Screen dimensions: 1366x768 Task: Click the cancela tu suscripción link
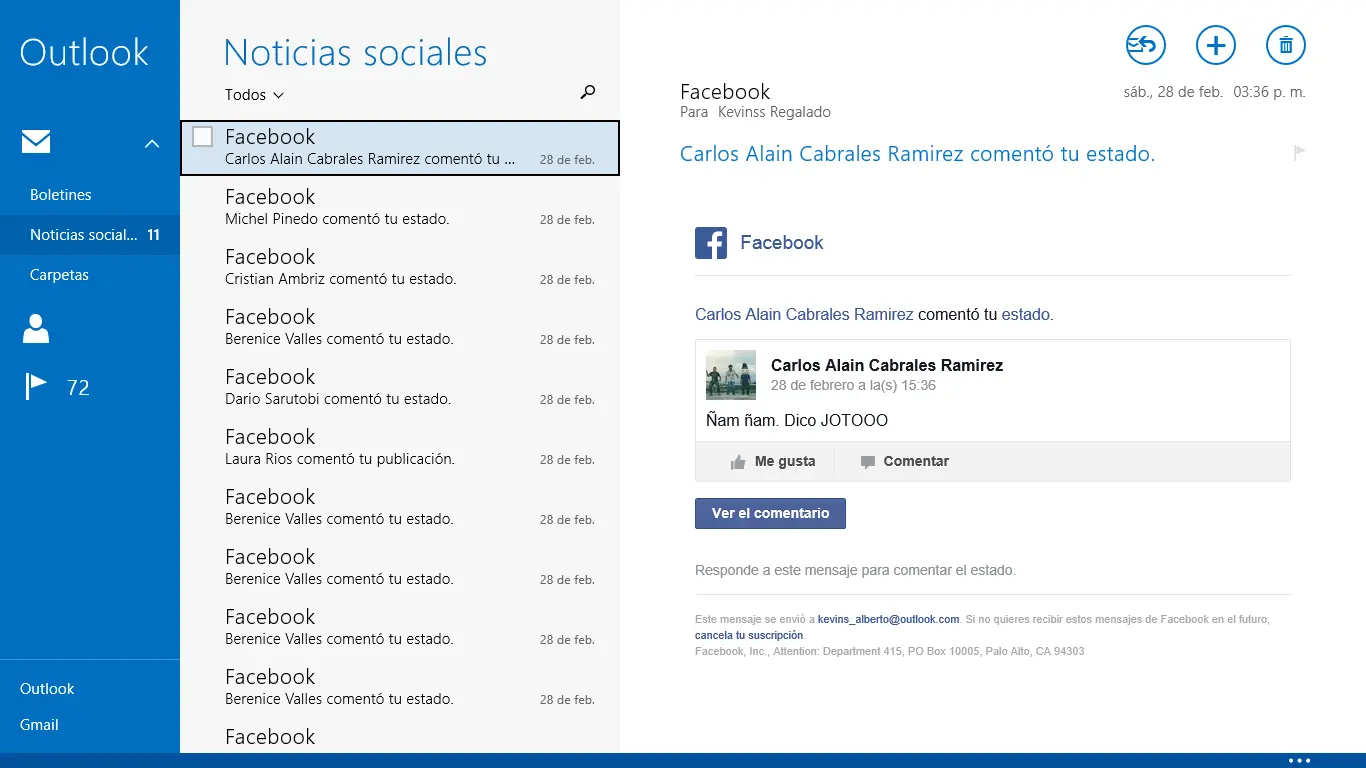tap(749, 635)
